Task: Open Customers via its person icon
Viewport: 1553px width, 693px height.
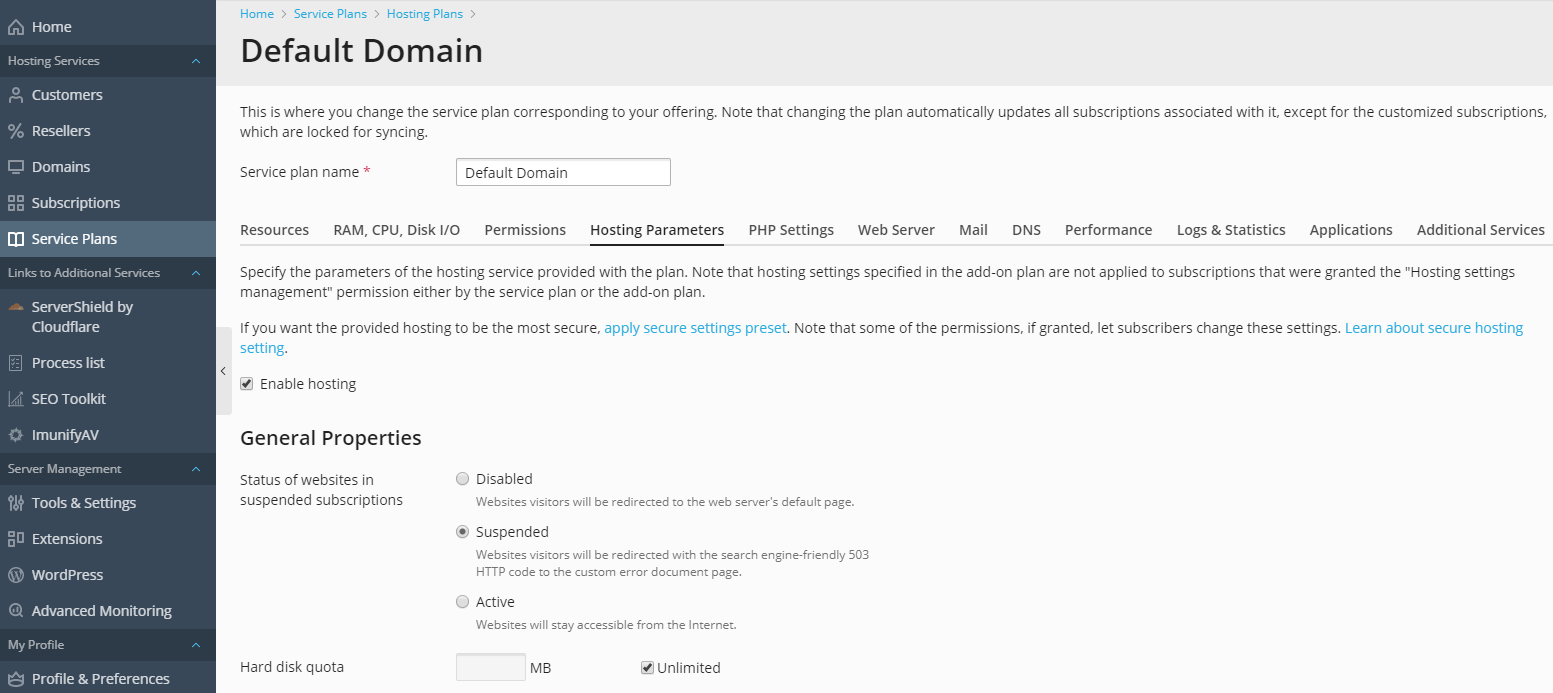Action: point(16,95)
